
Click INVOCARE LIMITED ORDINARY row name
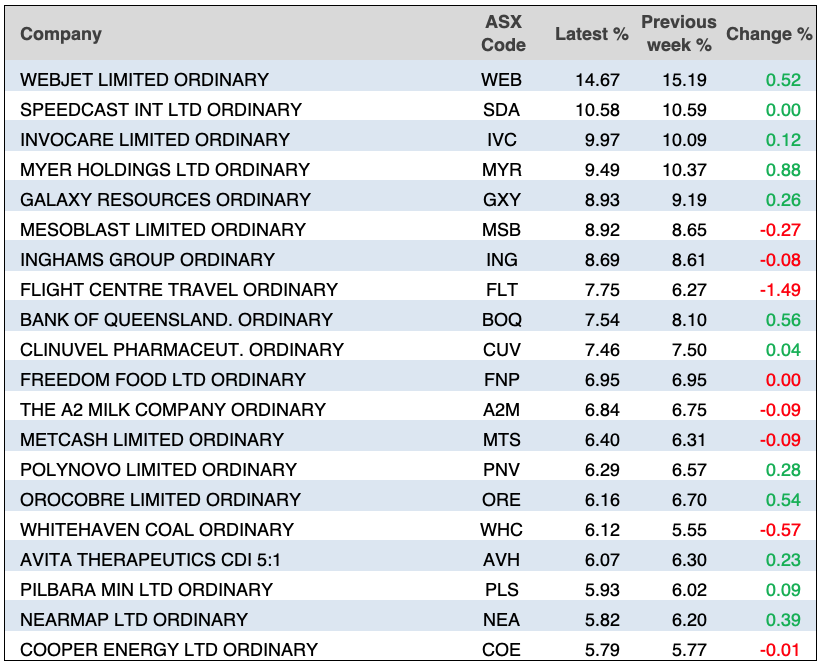tap(155, 140)
